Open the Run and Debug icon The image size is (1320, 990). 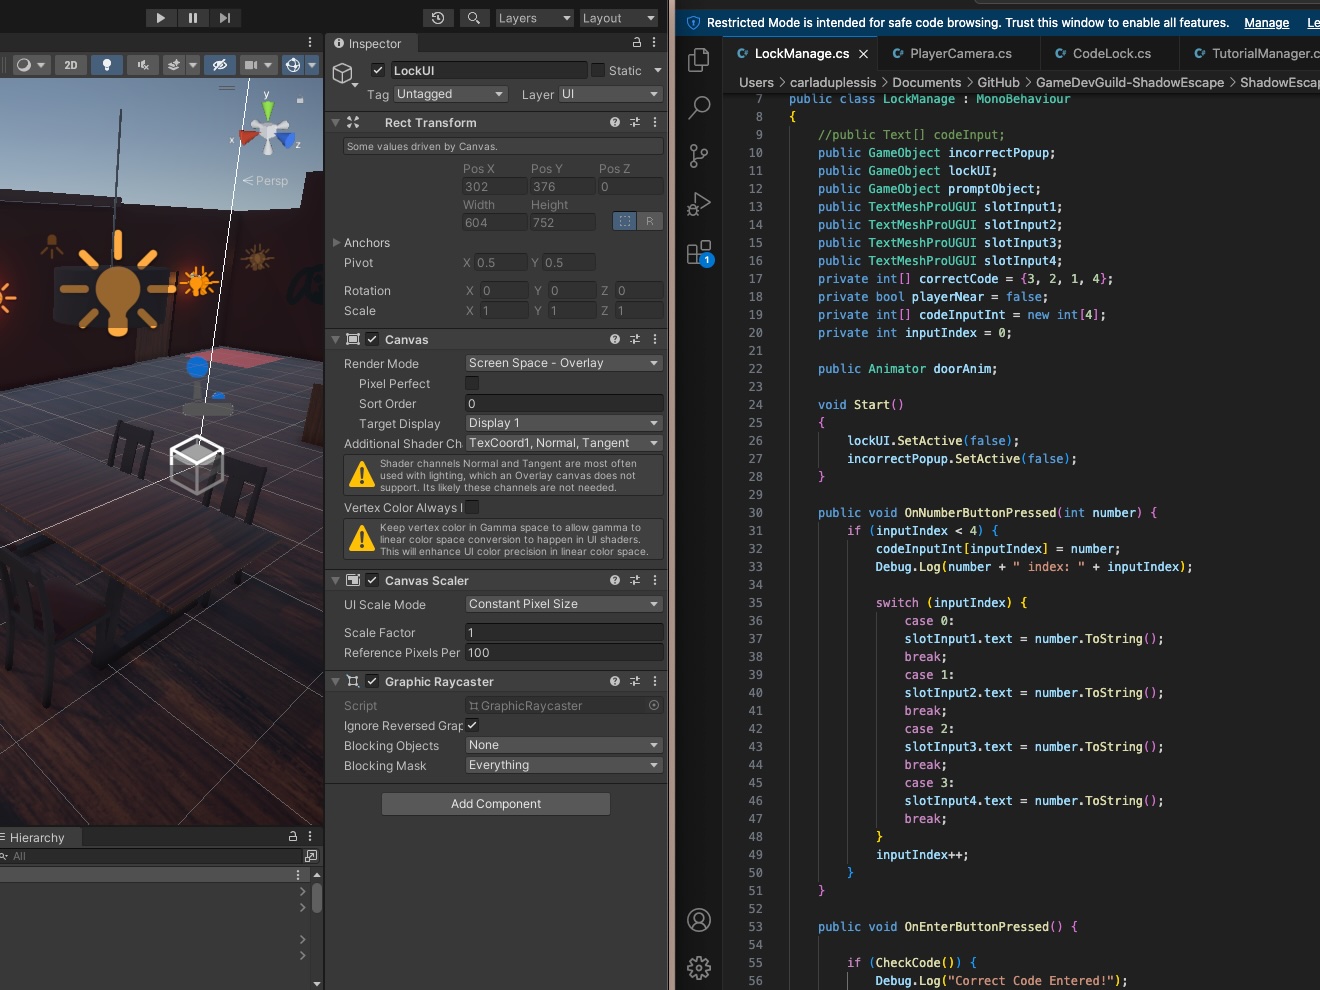tap(699, 204)
